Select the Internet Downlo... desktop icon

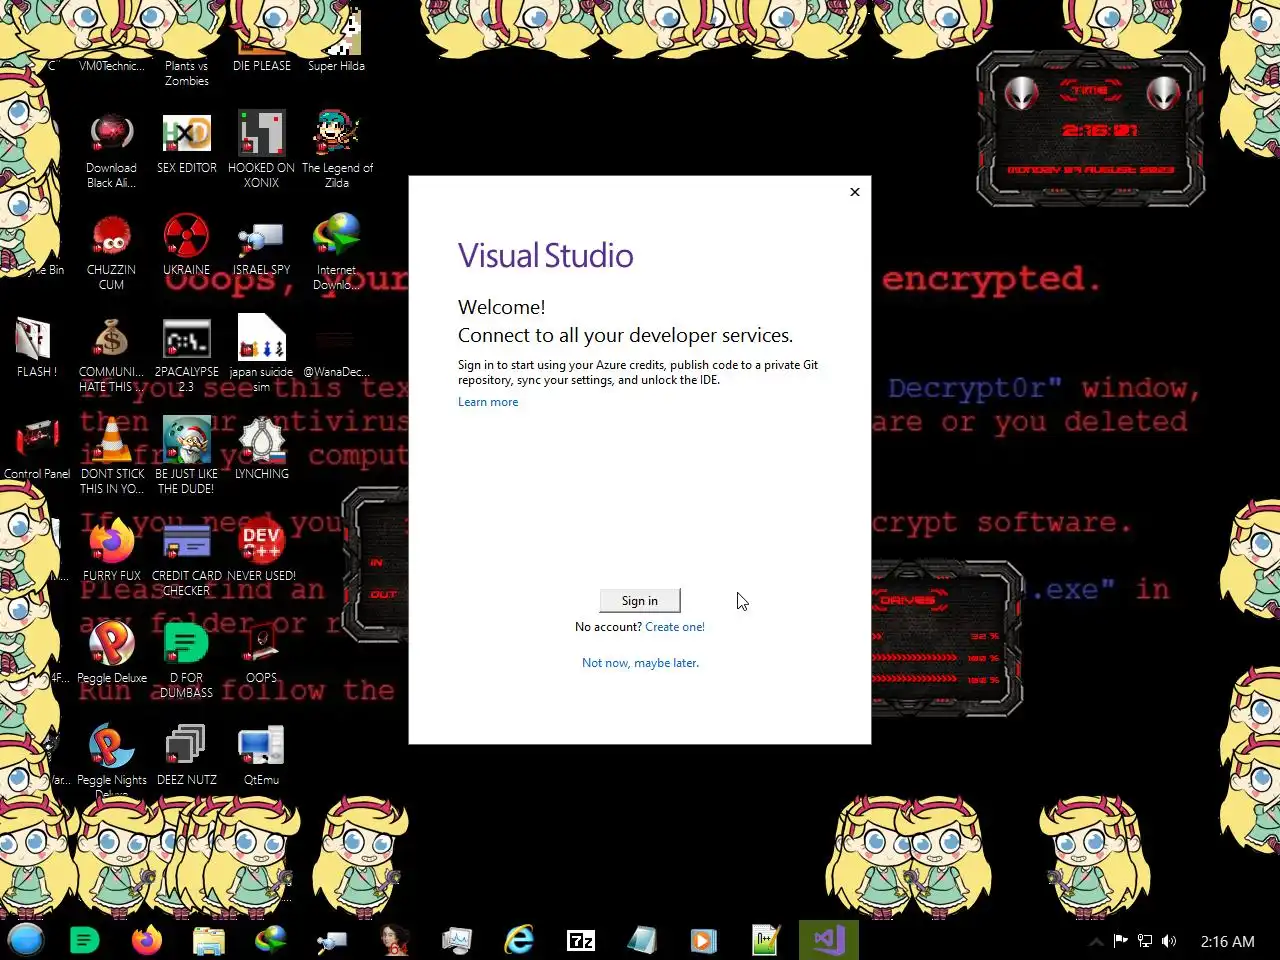click(x=337, y=252)
